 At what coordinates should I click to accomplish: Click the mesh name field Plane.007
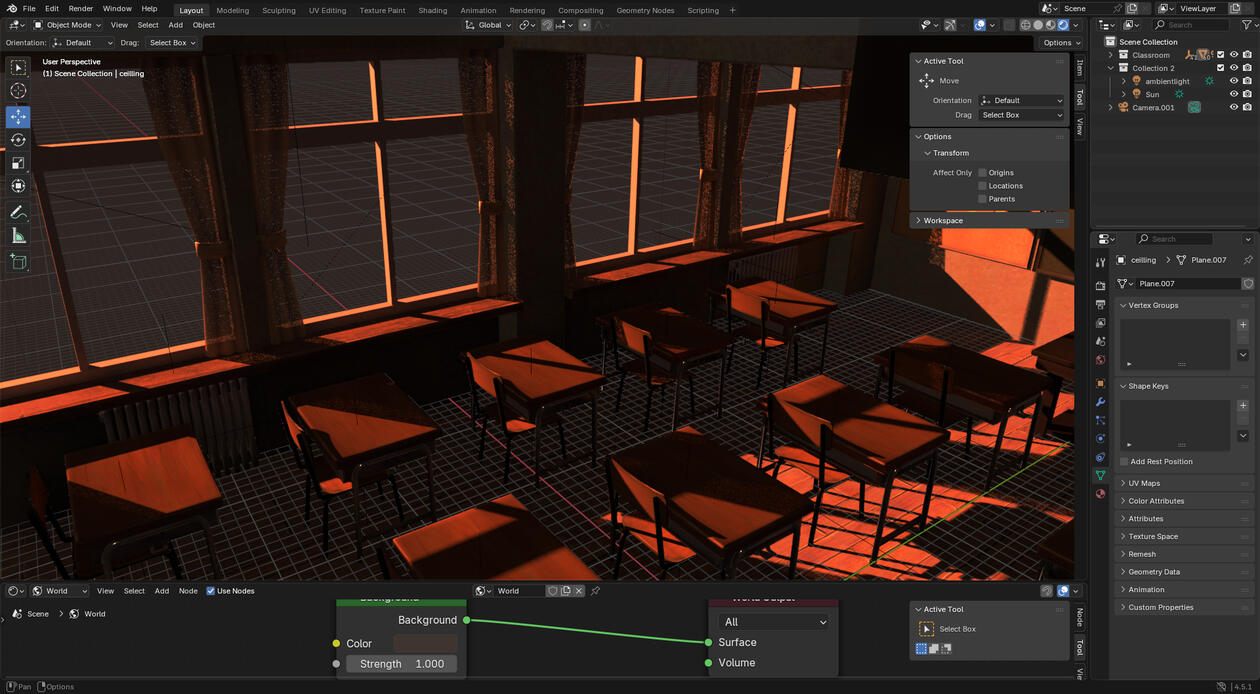point(1186,284)
